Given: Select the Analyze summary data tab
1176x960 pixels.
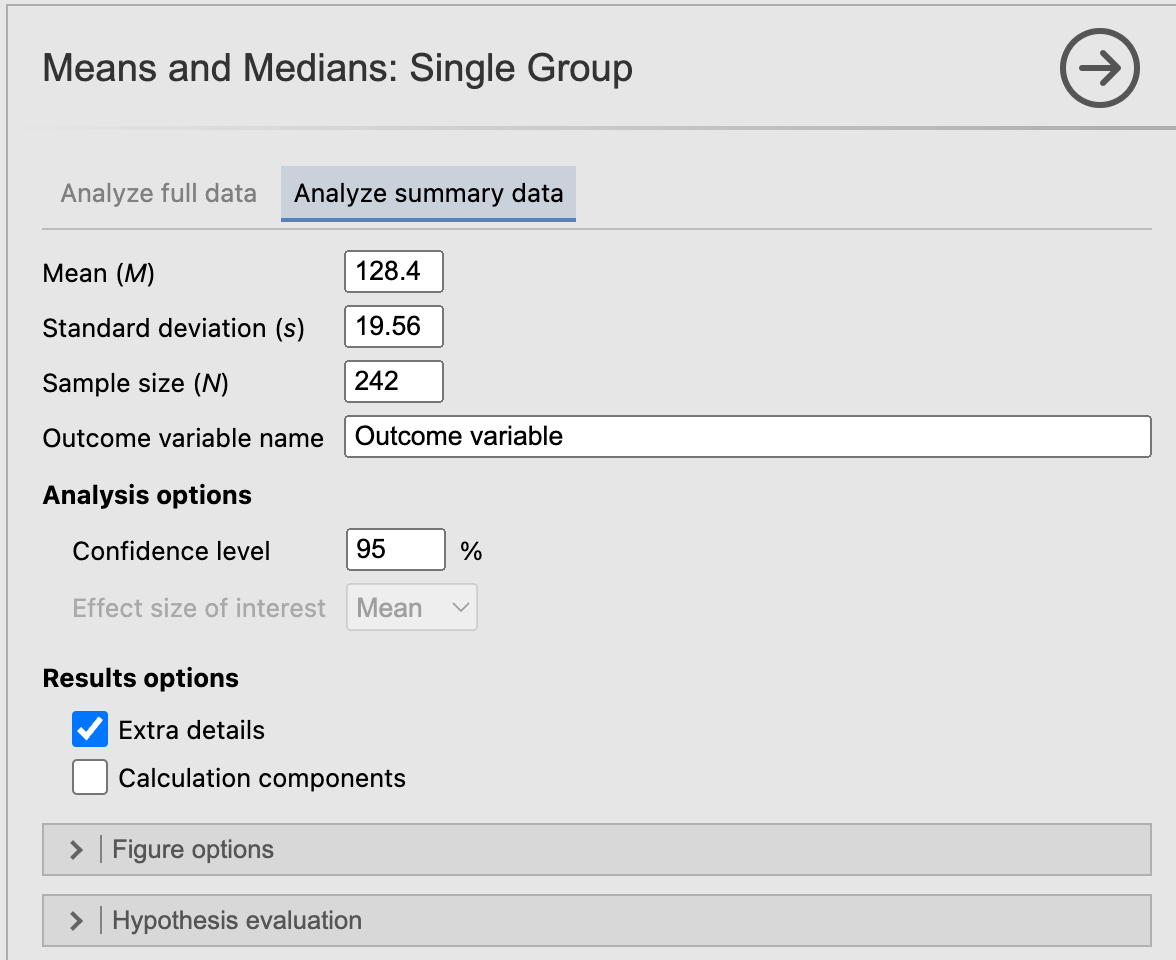Looking at the screenshot, I should point(428,193).
